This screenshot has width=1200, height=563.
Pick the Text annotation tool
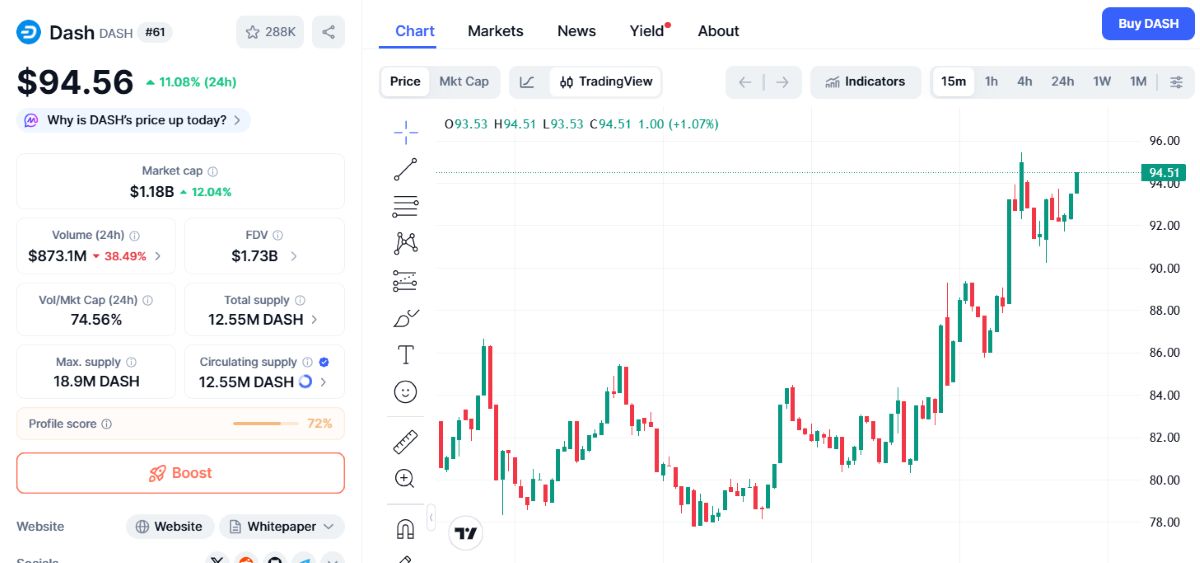pos(405,355)
